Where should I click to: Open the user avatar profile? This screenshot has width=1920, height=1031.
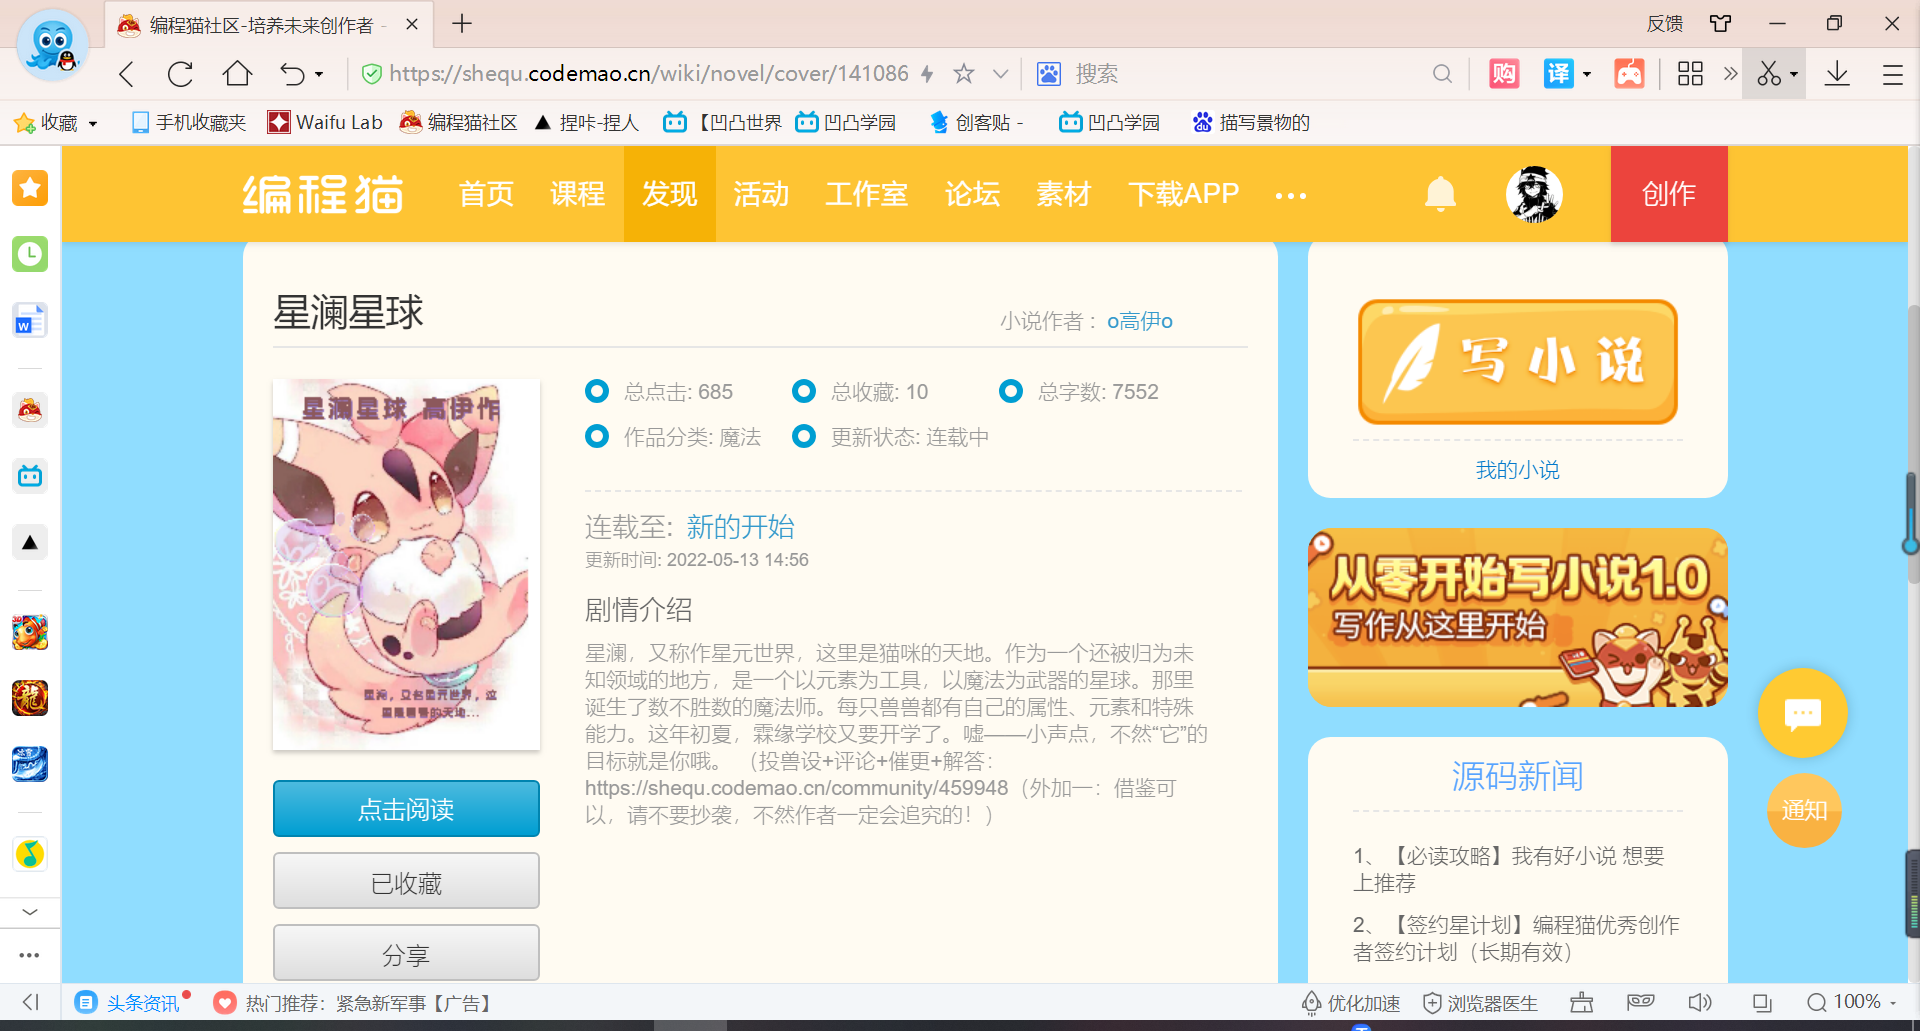(x=1534, y=194)
